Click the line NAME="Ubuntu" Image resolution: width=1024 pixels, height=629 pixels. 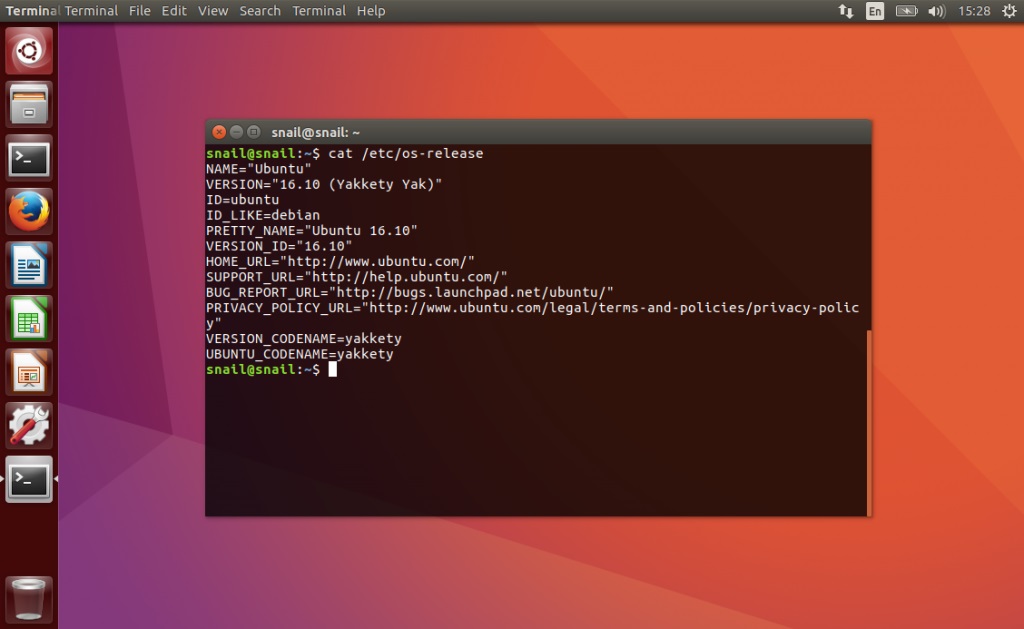[x=259, y=169]
